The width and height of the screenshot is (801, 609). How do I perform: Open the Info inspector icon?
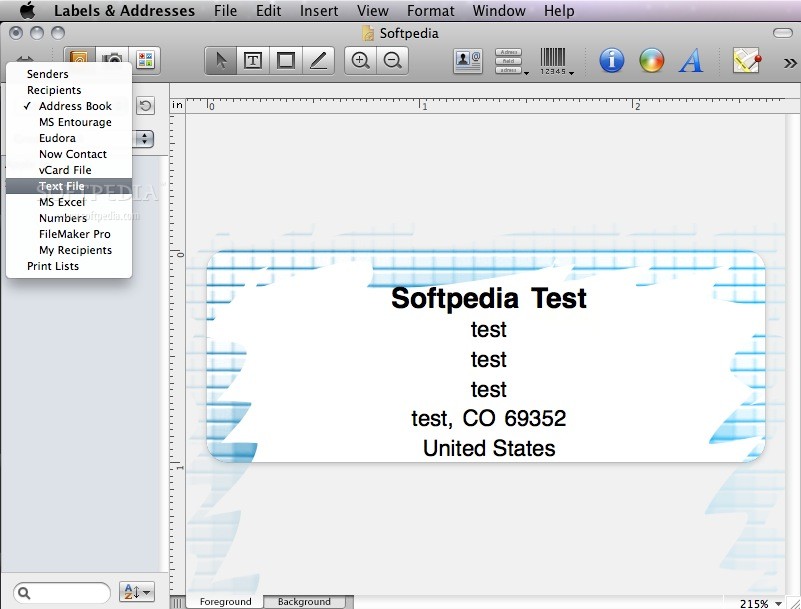click(x=611, y=60)
